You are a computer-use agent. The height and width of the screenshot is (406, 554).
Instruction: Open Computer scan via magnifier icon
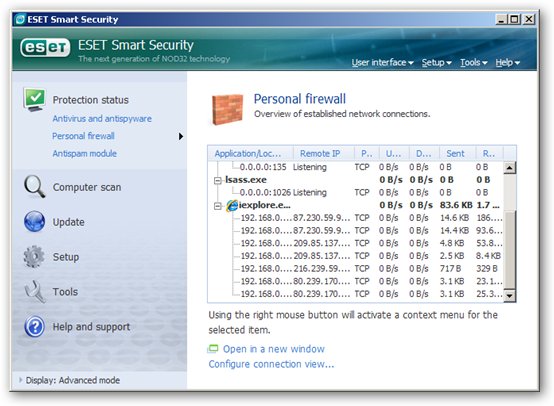point(34,187)
